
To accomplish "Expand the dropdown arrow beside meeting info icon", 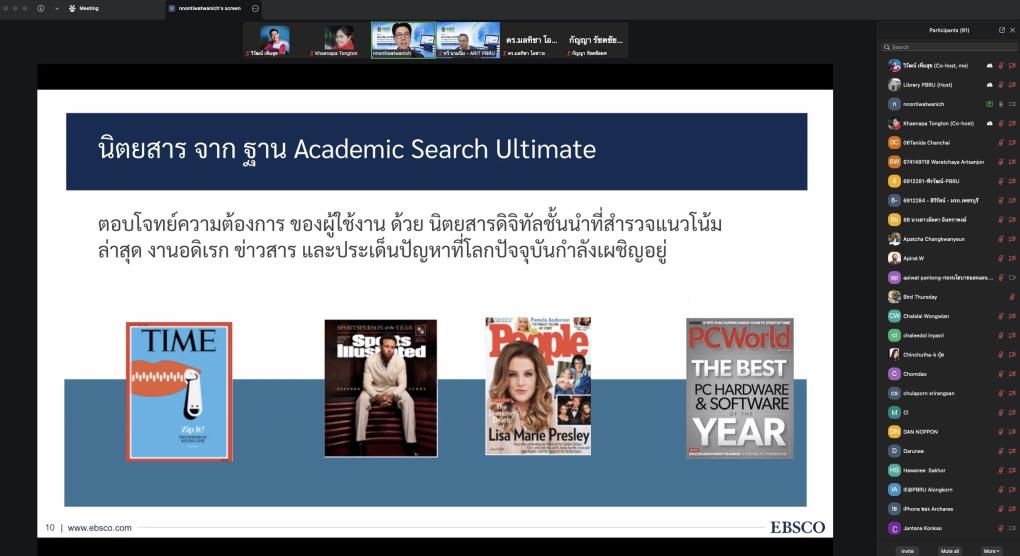I will pyautogui.click(x=57, y=8).
